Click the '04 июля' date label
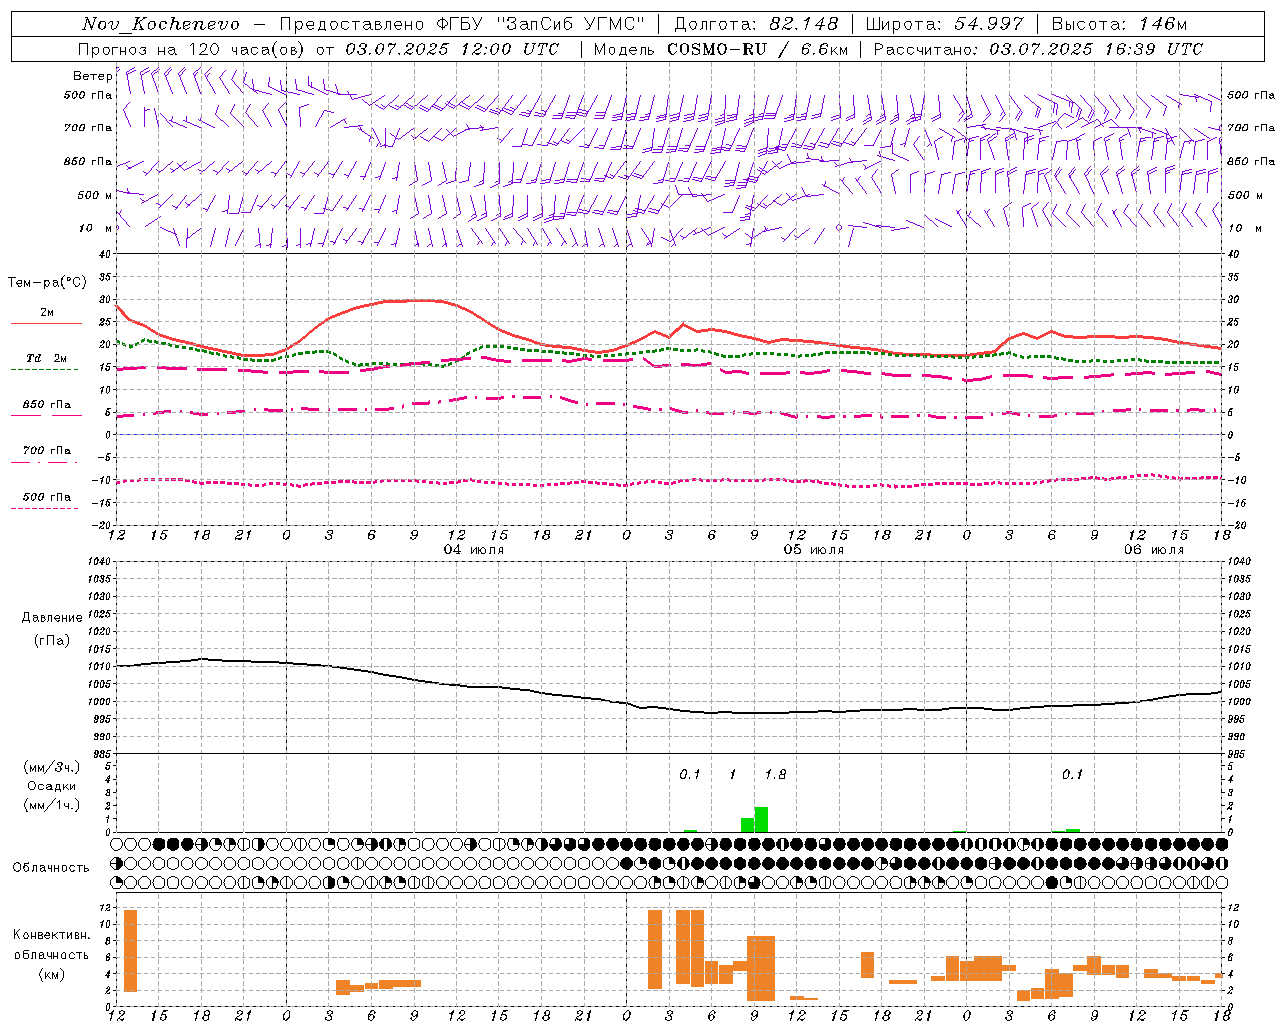 (474, 550)
